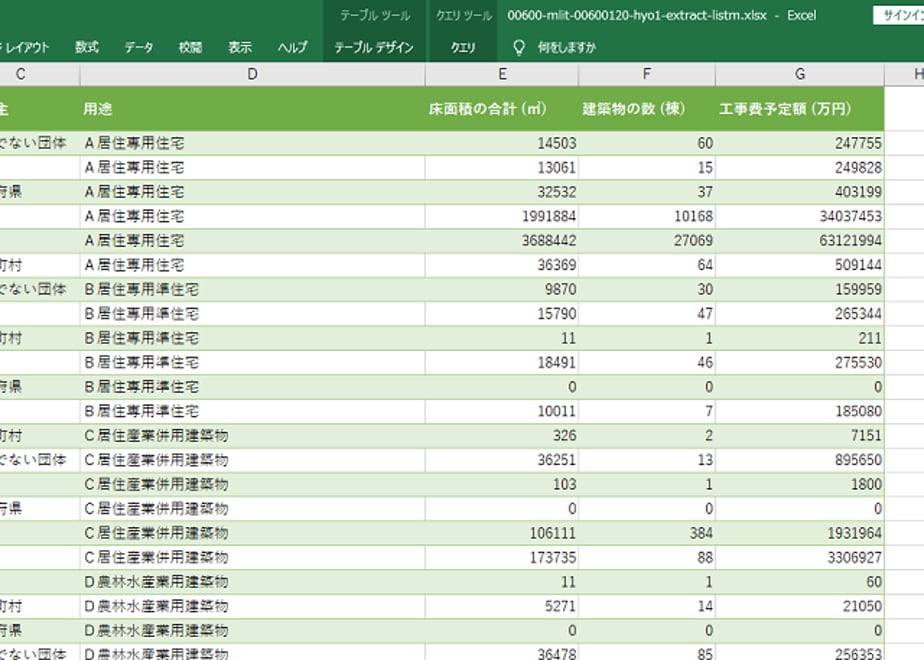The height and width of the screenshot is (660, 924).
Task: Select cell with value 3688442
Action: (x=501, y=241)
